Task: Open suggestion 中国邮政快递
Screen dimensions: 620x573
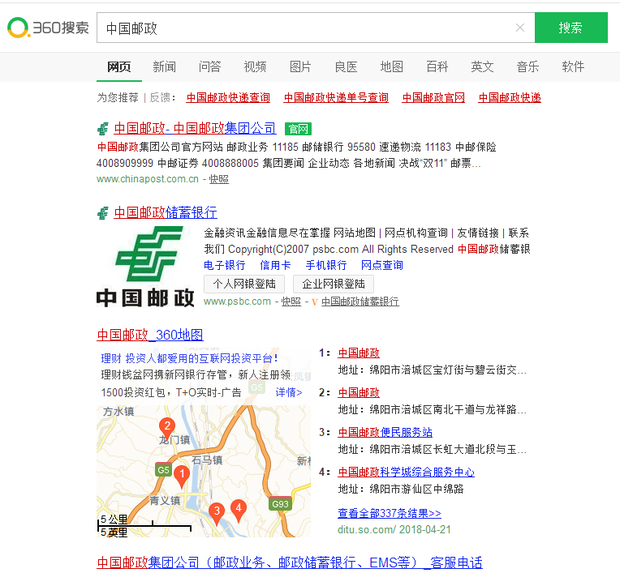Action: pos(510,98)
